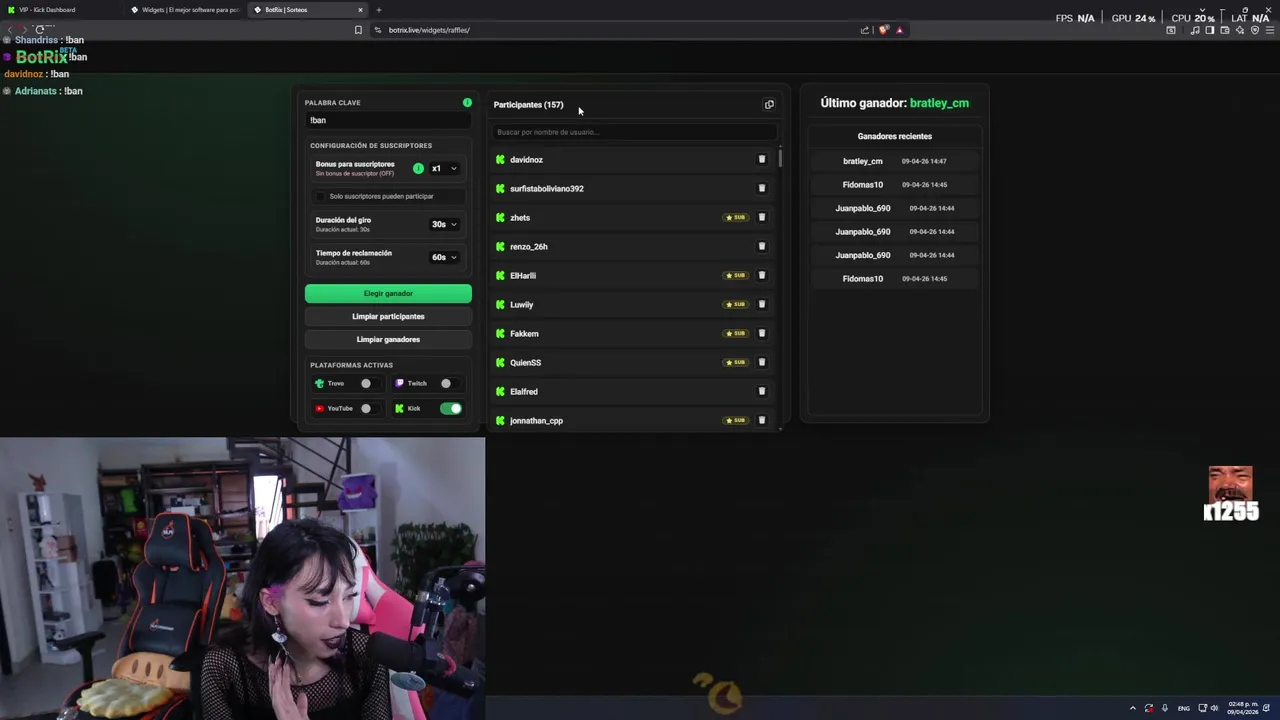Bookmark this page with the bookmark icon

358,30
